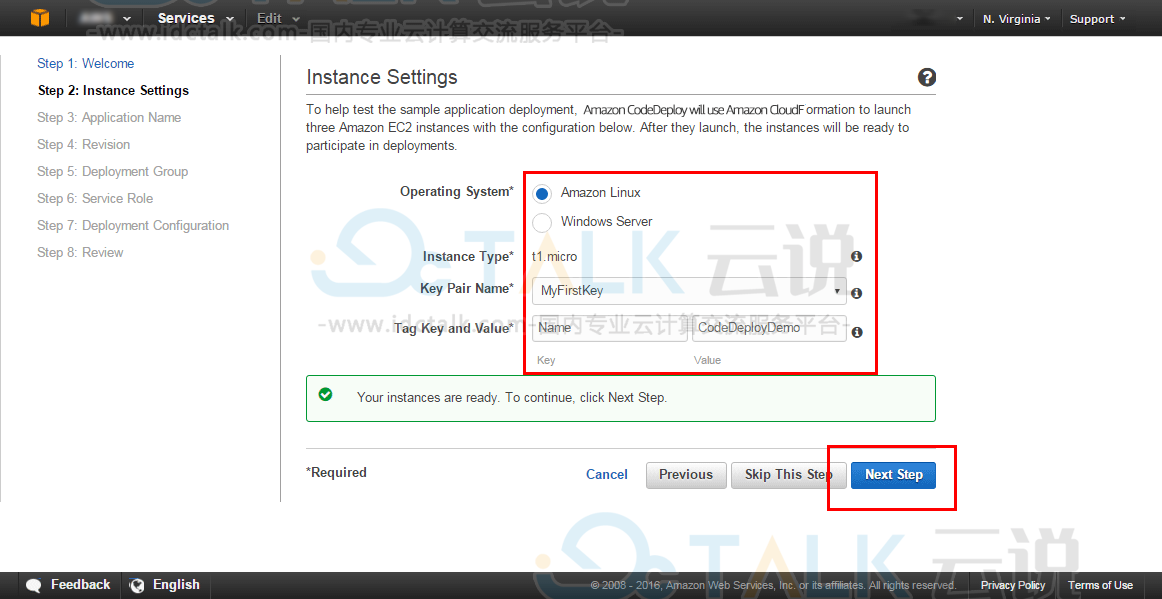Open the Support dropdown
Screen dimensions: 1162x599
[x=1098, y=19]
